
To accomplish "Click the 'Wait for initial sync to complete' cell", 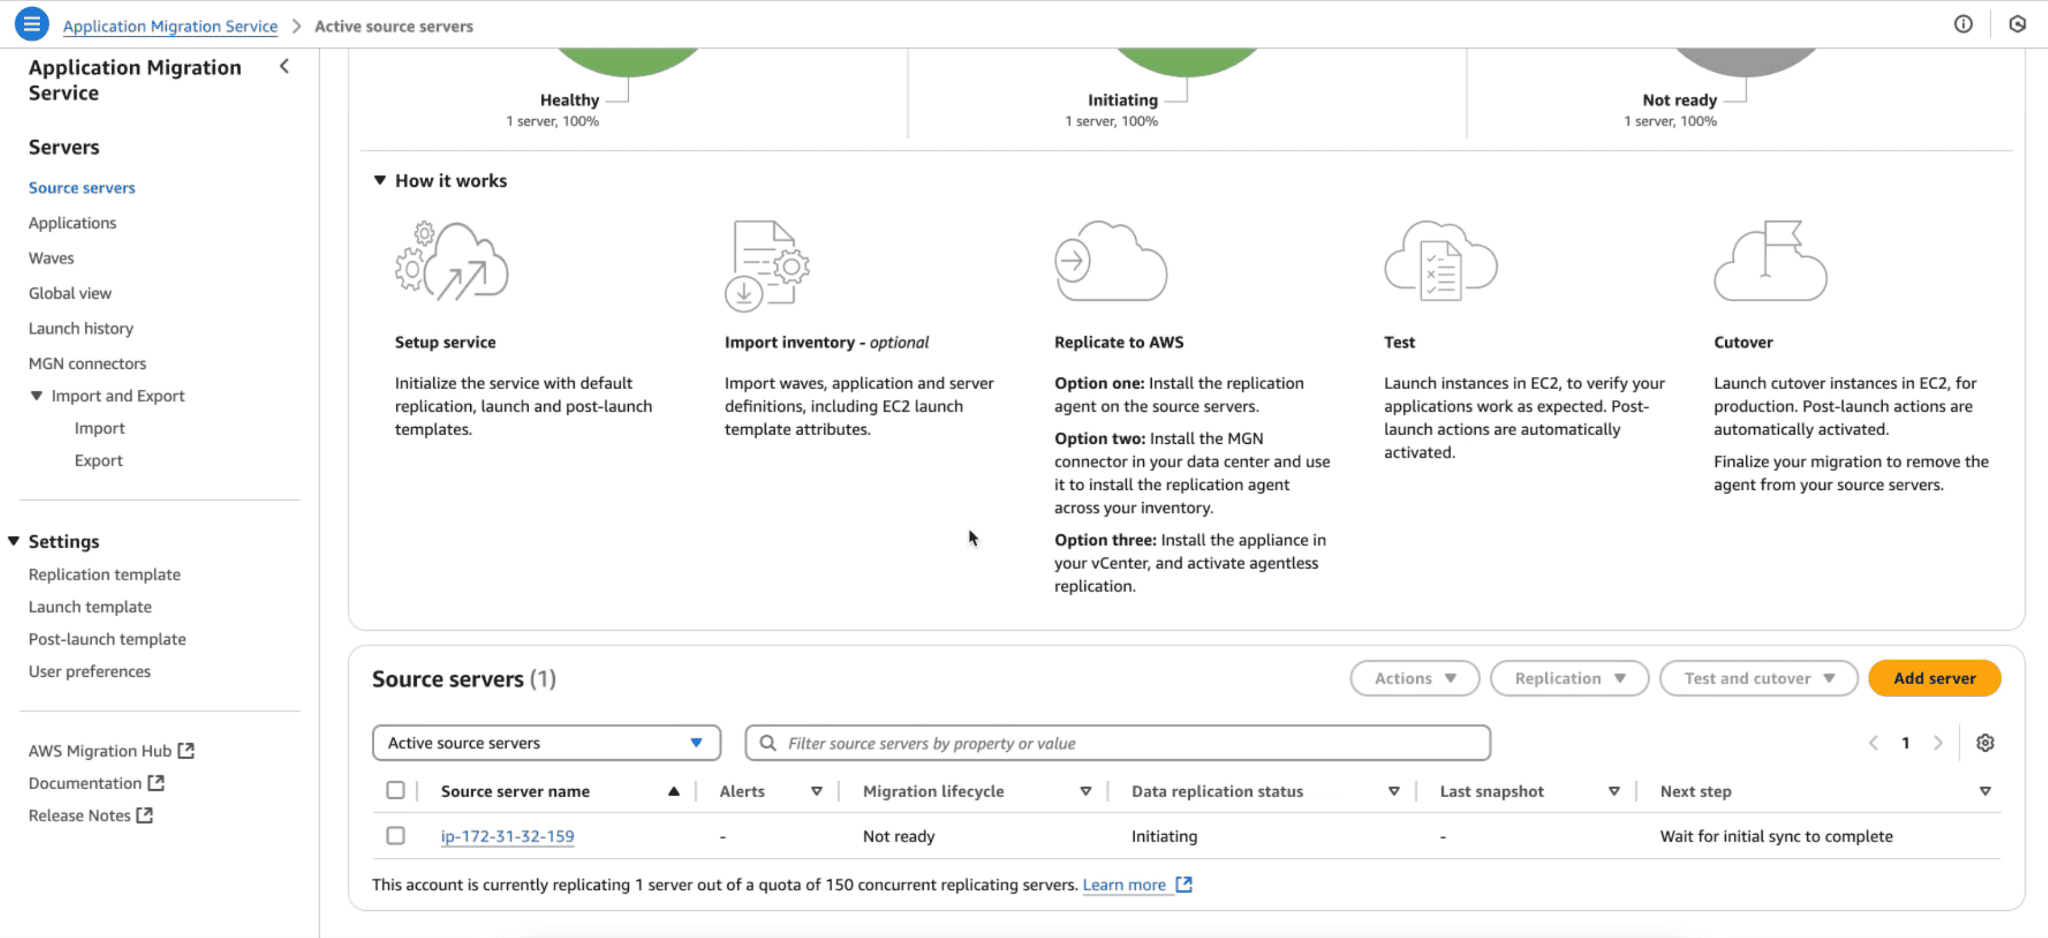I will pyautogui.click(x=1776, y=836).
